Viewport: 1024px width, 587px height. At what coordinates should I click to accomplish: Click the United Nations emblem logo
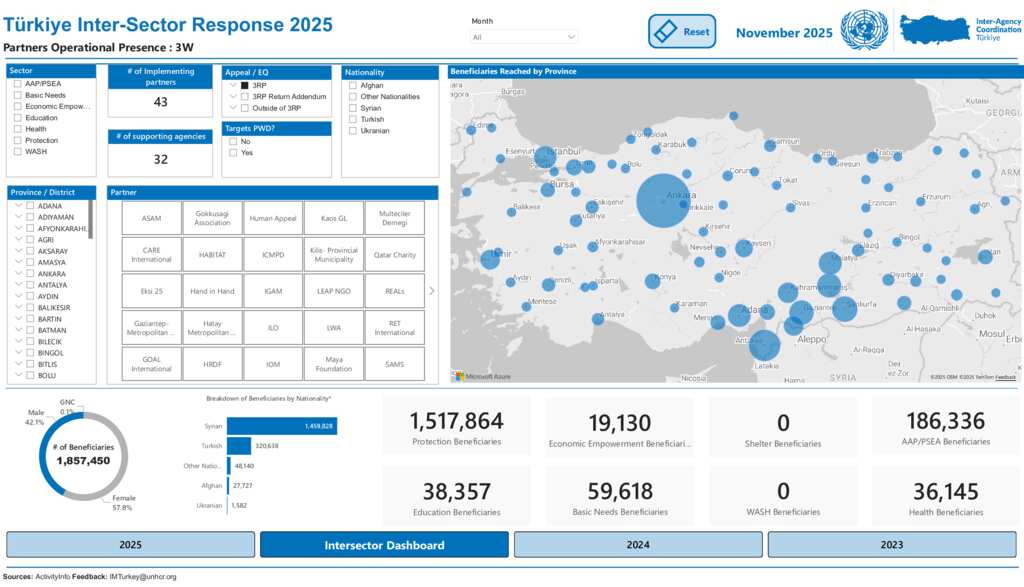(863, 31)
